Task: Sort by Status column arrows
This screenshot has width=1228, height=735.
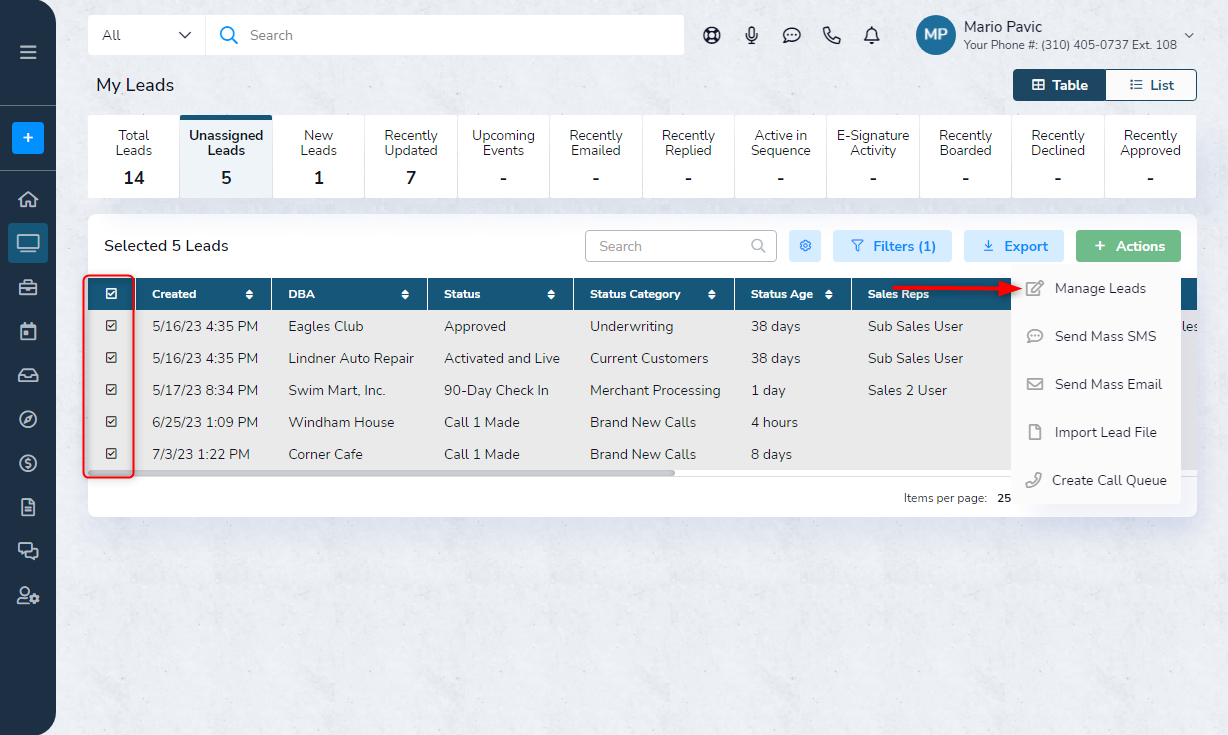Action: tap(551, 294)
